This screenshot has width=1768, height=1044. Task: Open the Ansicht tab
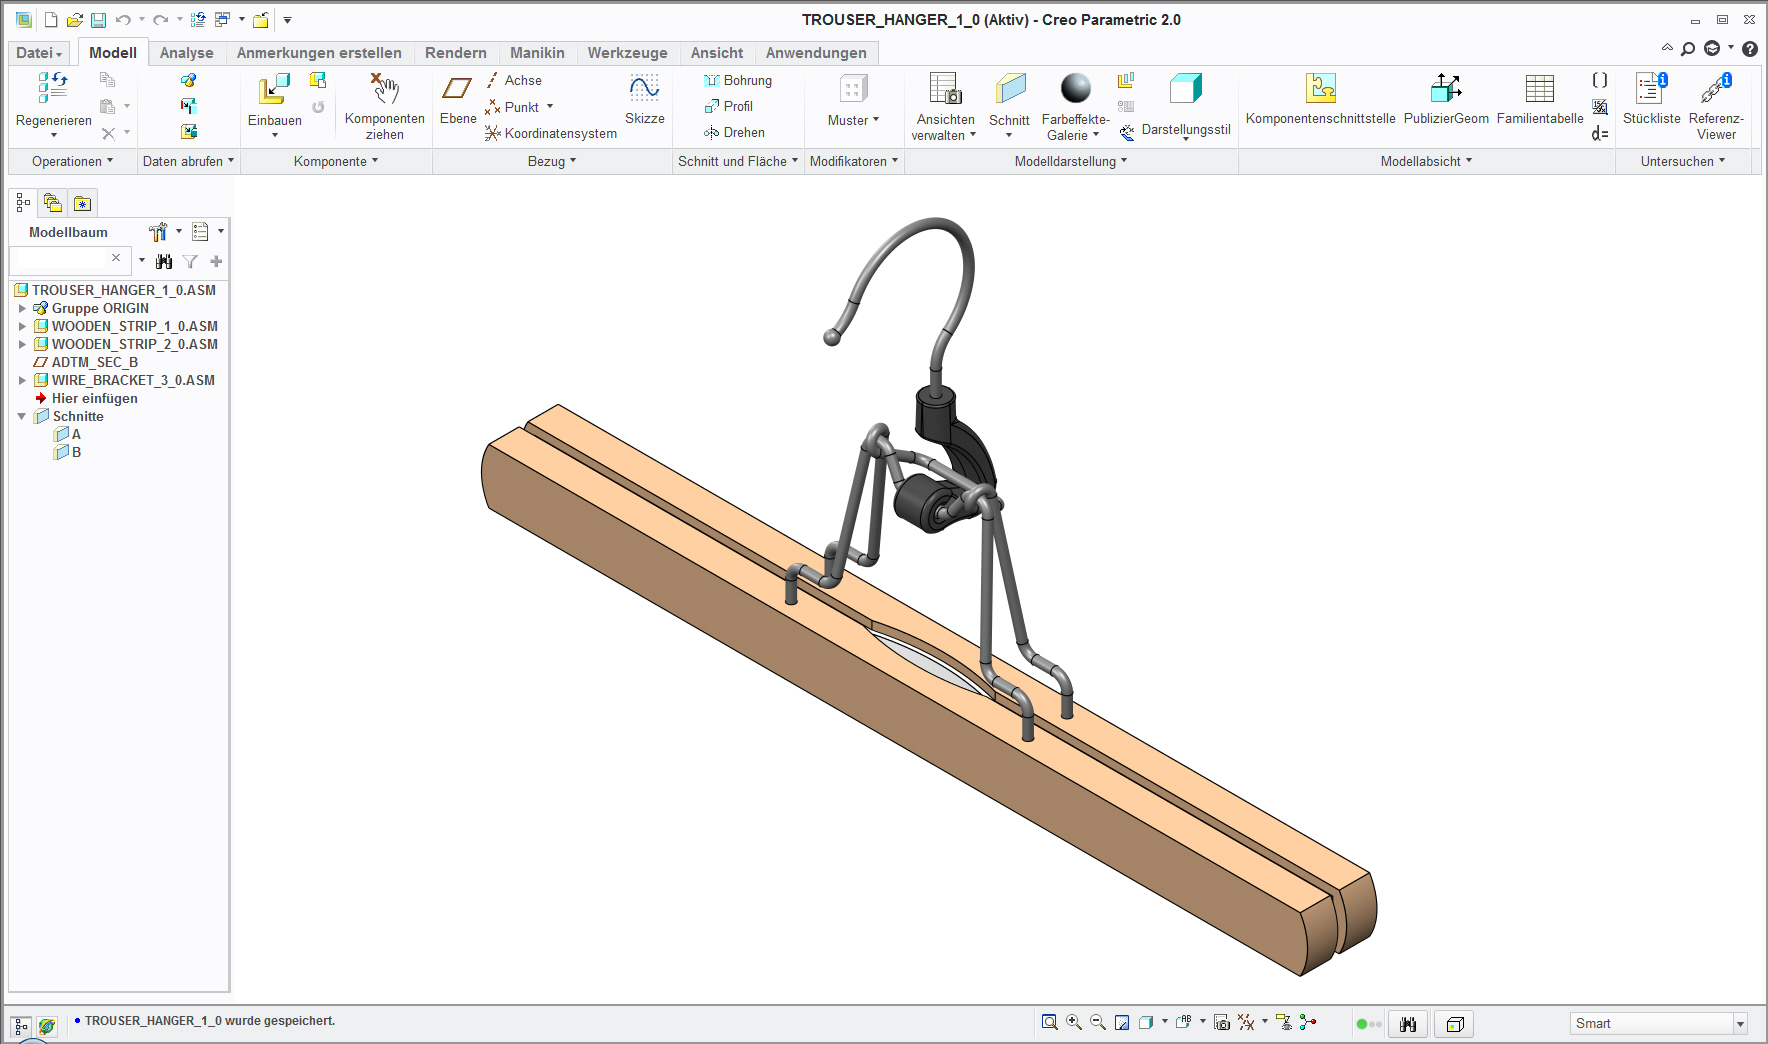[x=717, y=53]
